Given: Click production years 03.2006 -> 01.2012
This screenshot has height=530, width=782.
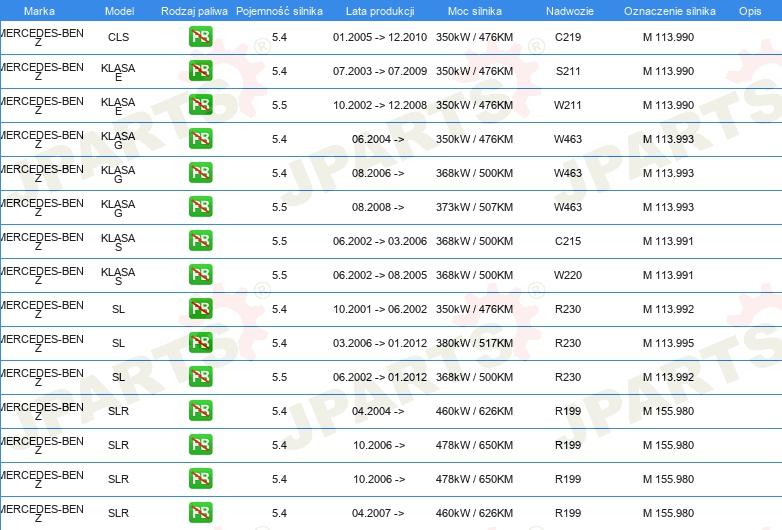Looking at the screenshot, I should click(380, 343).
